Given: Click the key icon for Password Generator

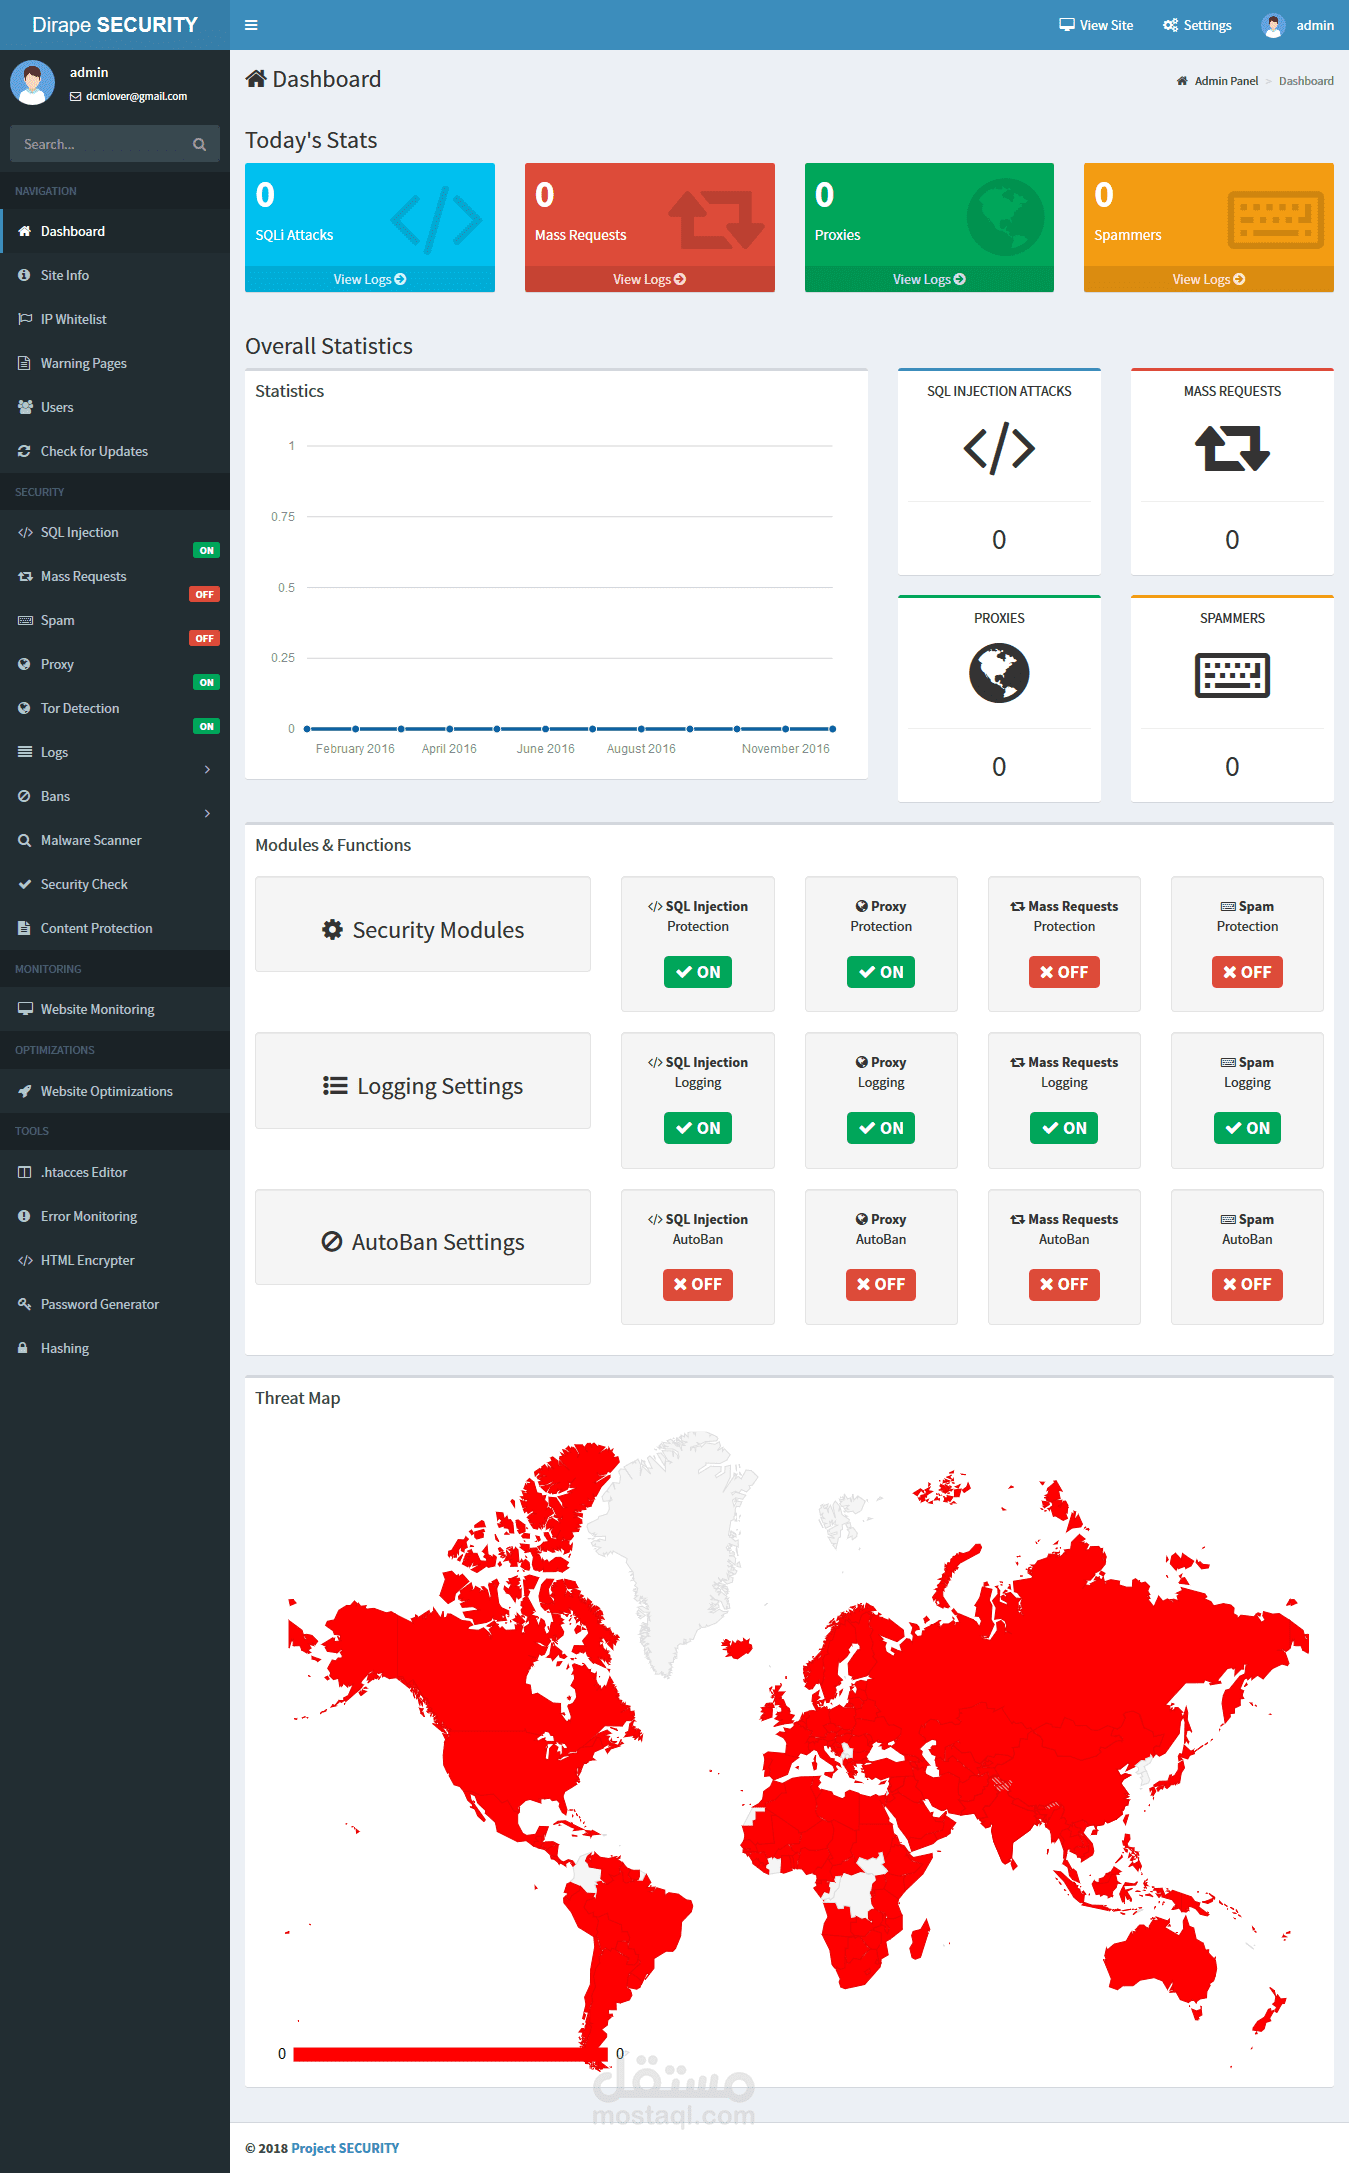Looking at the screenshot, I should [25, 1304].
